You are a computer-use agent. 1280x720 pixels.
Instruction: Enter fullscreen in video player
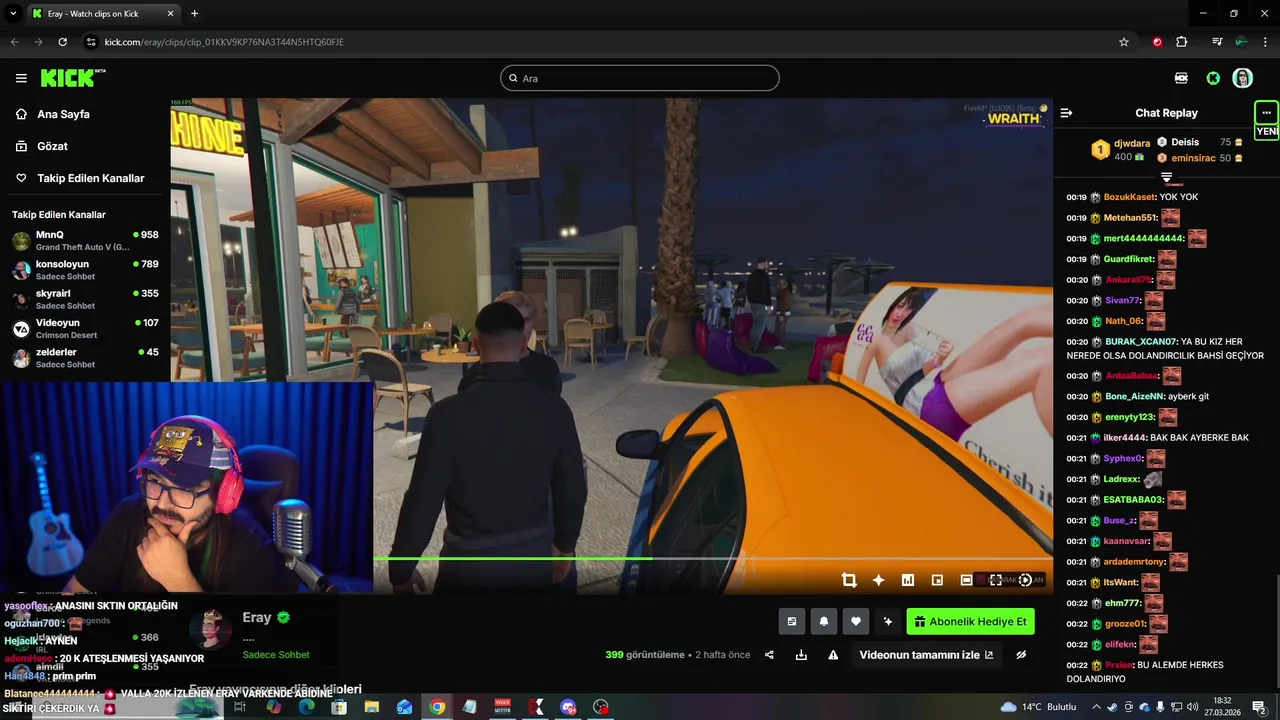(996, 580)
